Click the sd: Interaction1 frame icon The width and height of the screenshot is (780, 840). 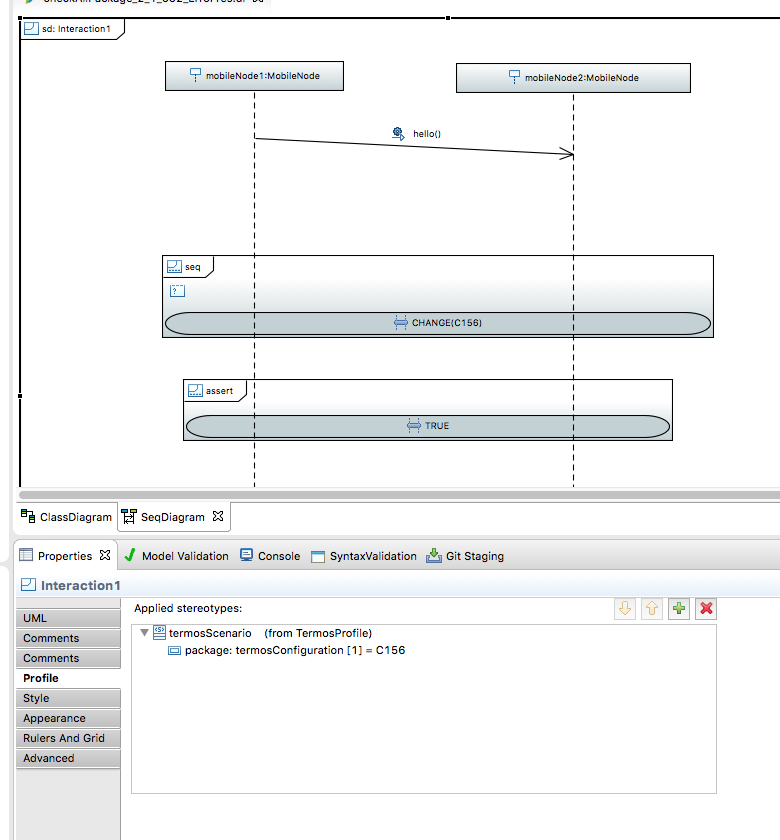(x=31, y=28)
